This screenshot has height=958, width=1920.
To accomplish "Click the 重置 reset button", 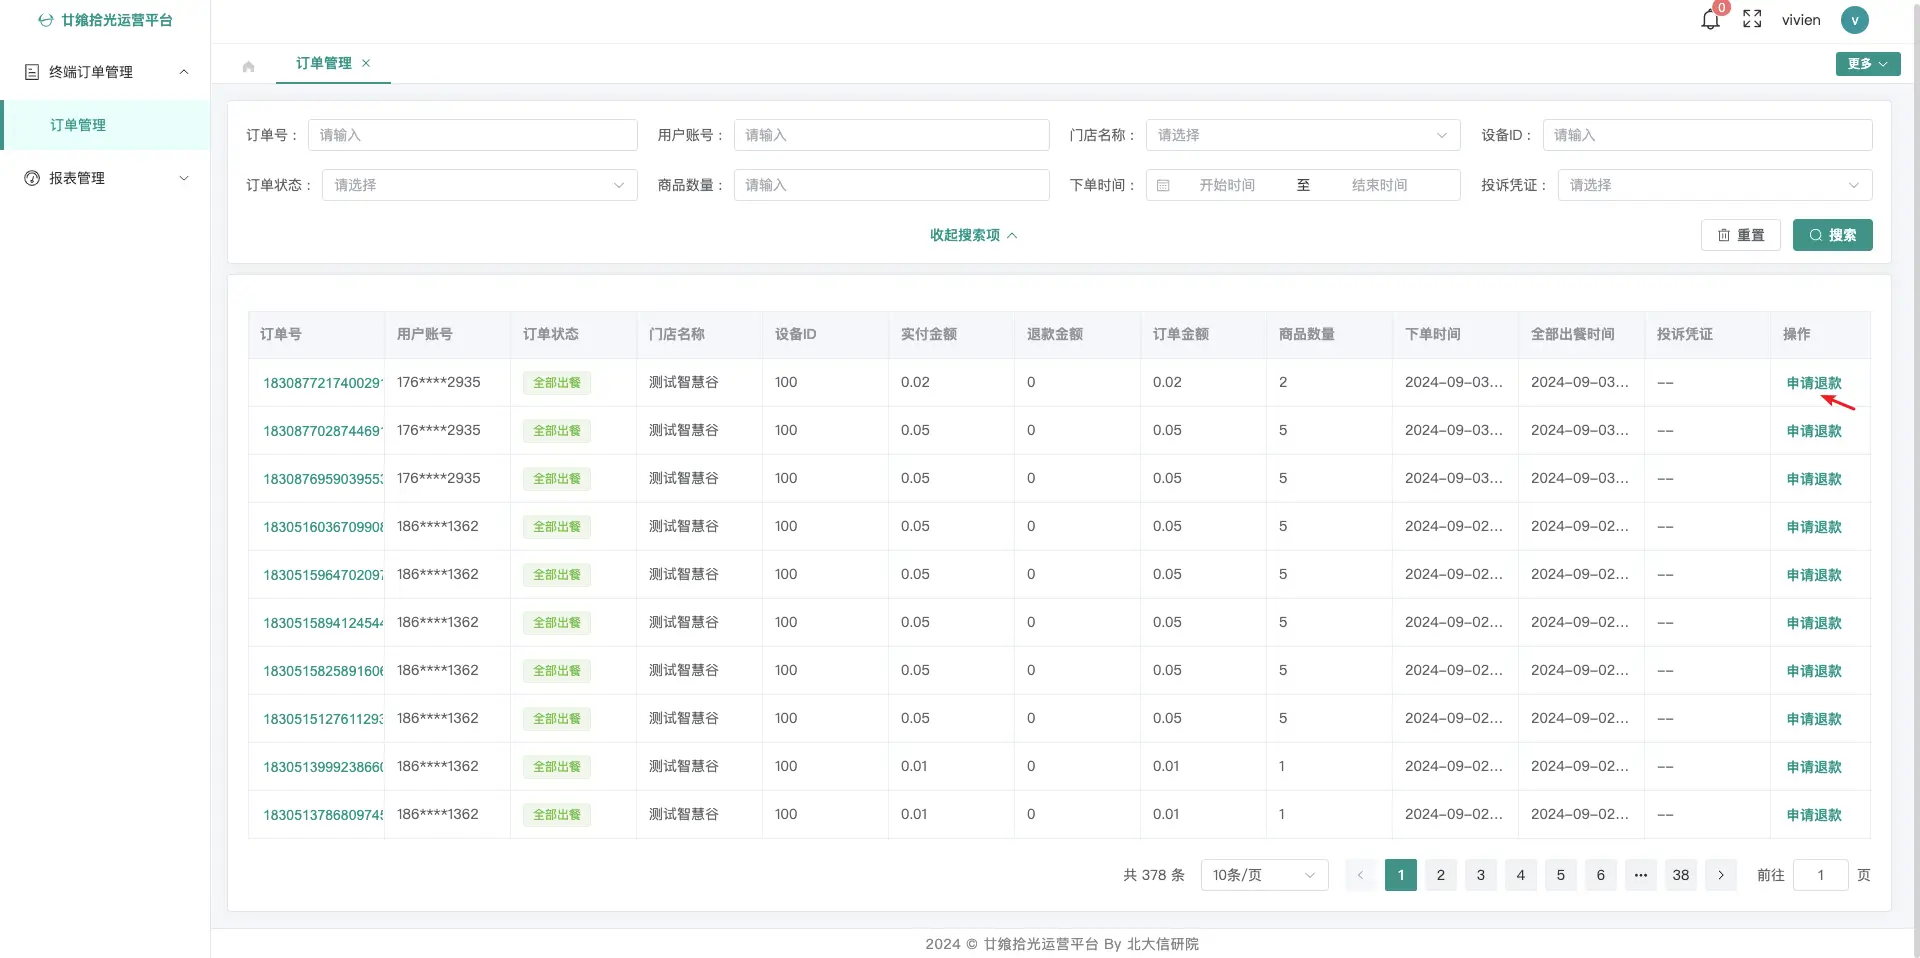I will coord(1740,235).
